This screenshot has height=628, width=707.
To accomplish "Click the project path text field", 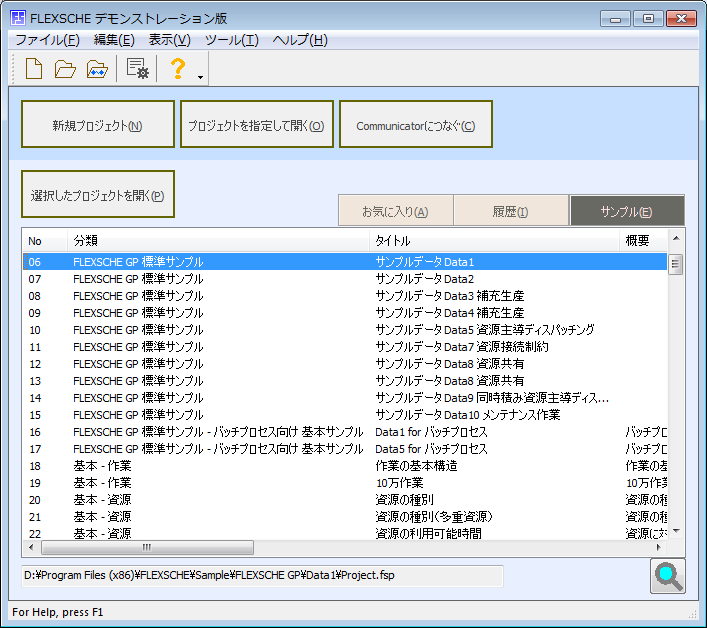I will (x=262, y=576).
